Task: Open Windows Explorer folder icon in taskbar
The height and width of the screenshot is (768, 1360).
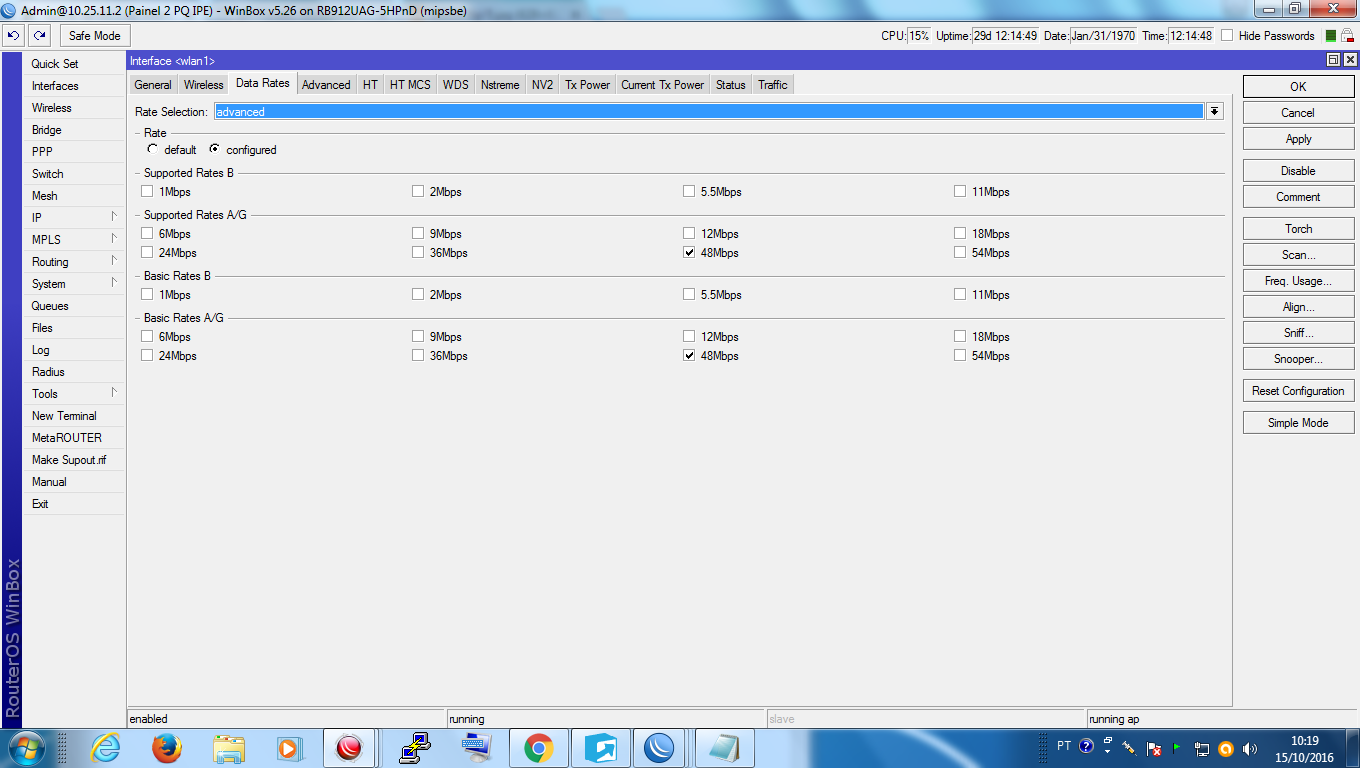Action: [x=229, y=748]
